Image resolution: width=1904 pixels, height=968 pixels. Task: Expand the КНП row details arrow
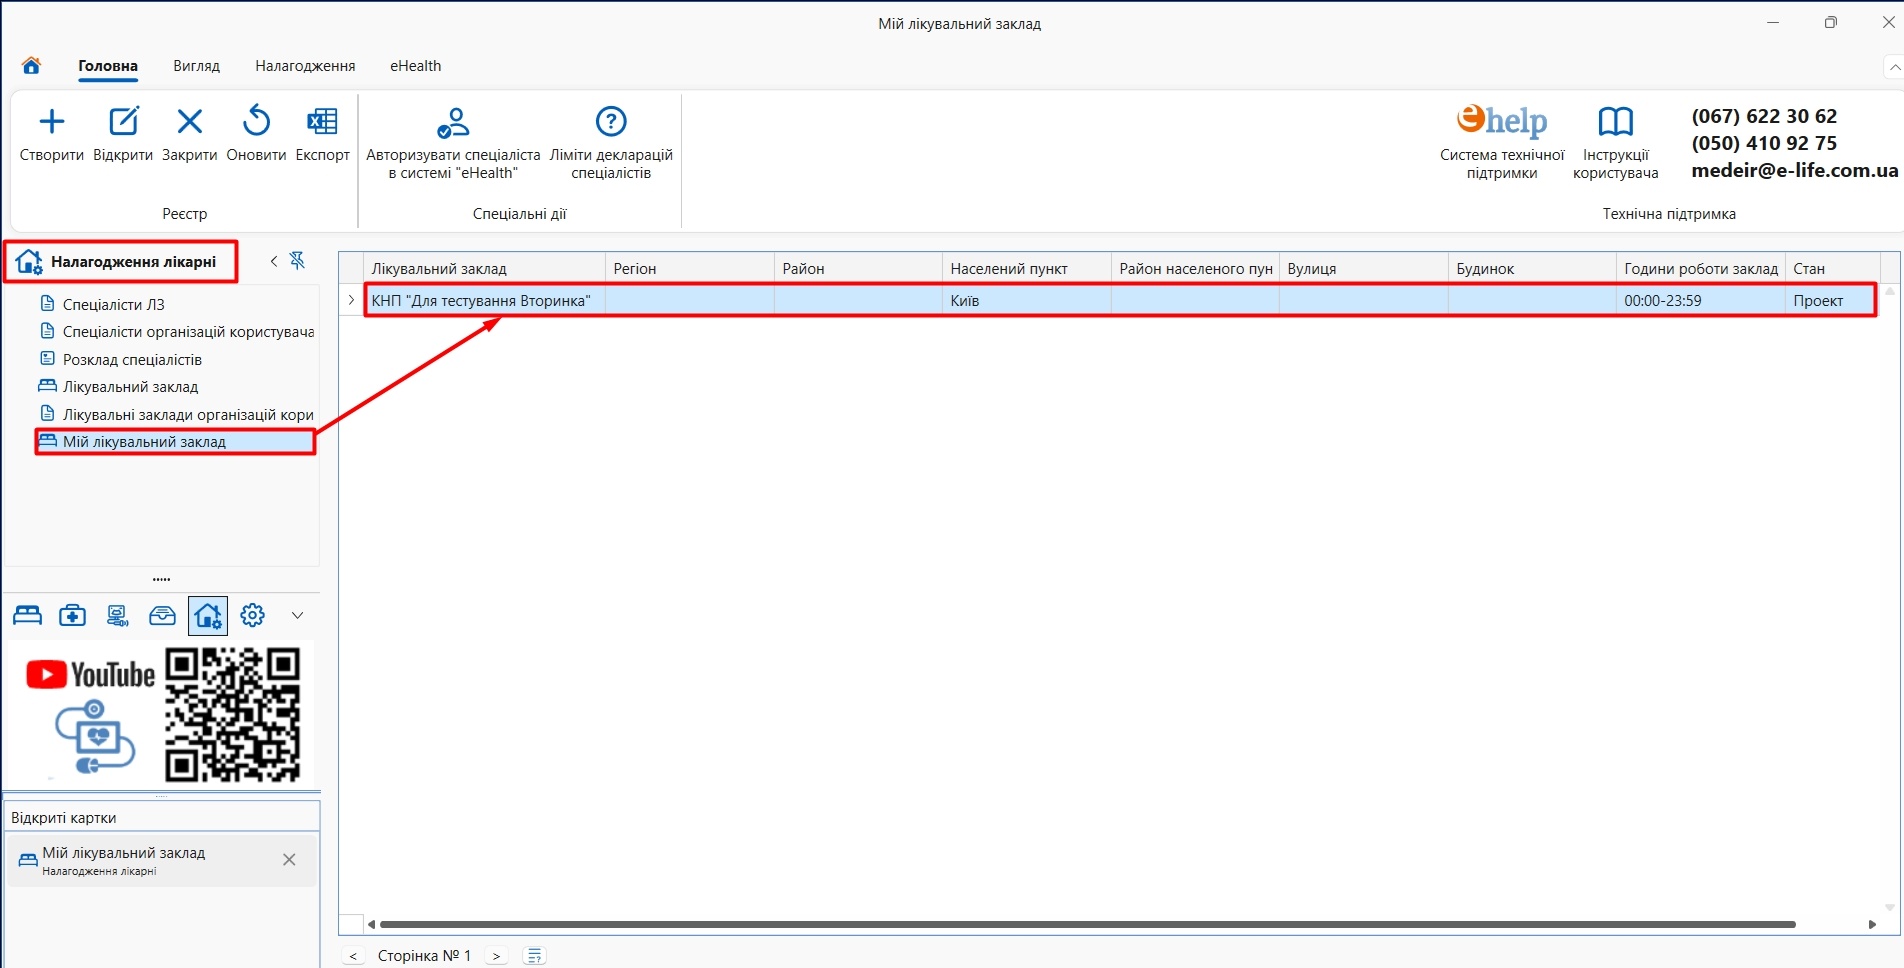pyautogui.click(x=351, y=300)
